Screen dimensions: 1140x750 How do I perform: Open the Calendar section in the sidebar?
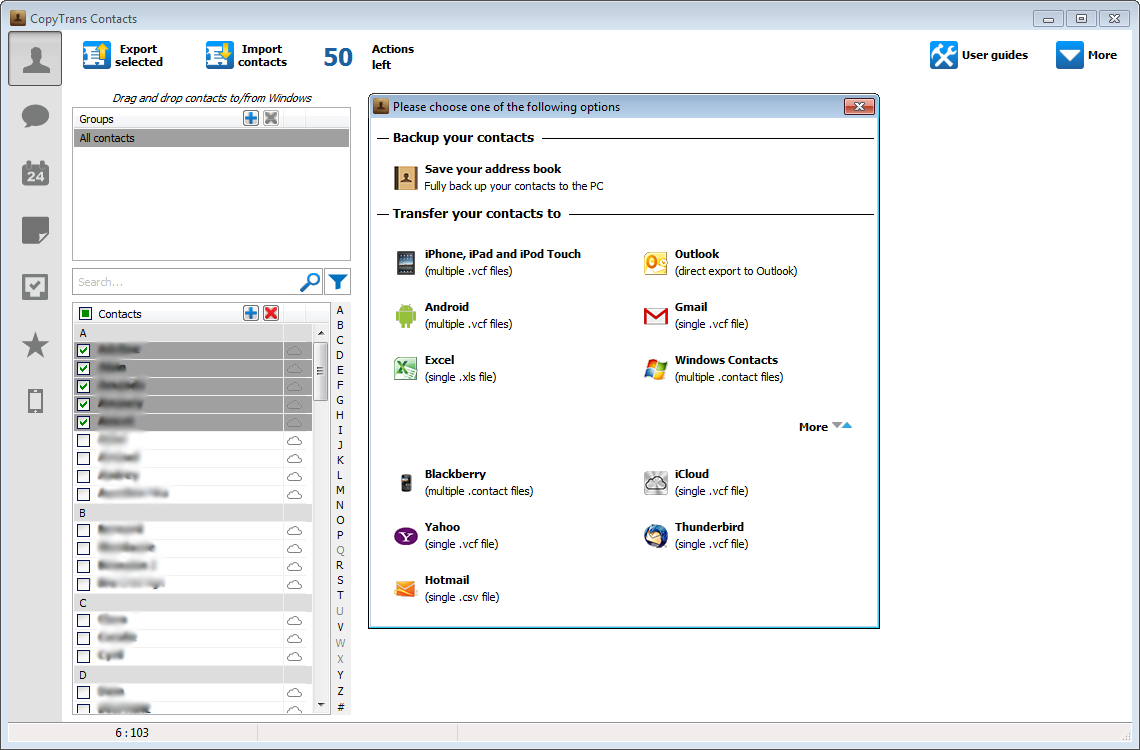coord(34,173)
